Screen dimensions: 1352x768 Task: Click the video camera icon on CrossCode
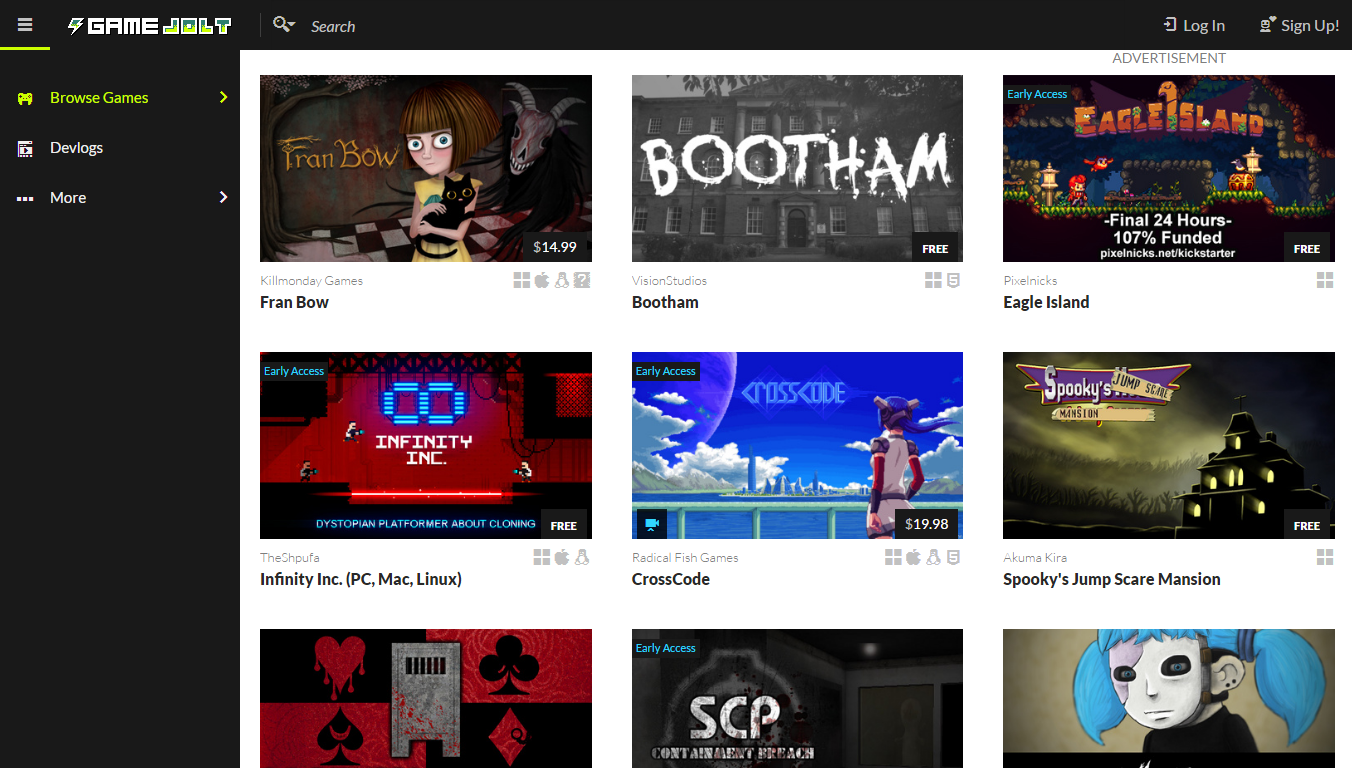[652, 524]
